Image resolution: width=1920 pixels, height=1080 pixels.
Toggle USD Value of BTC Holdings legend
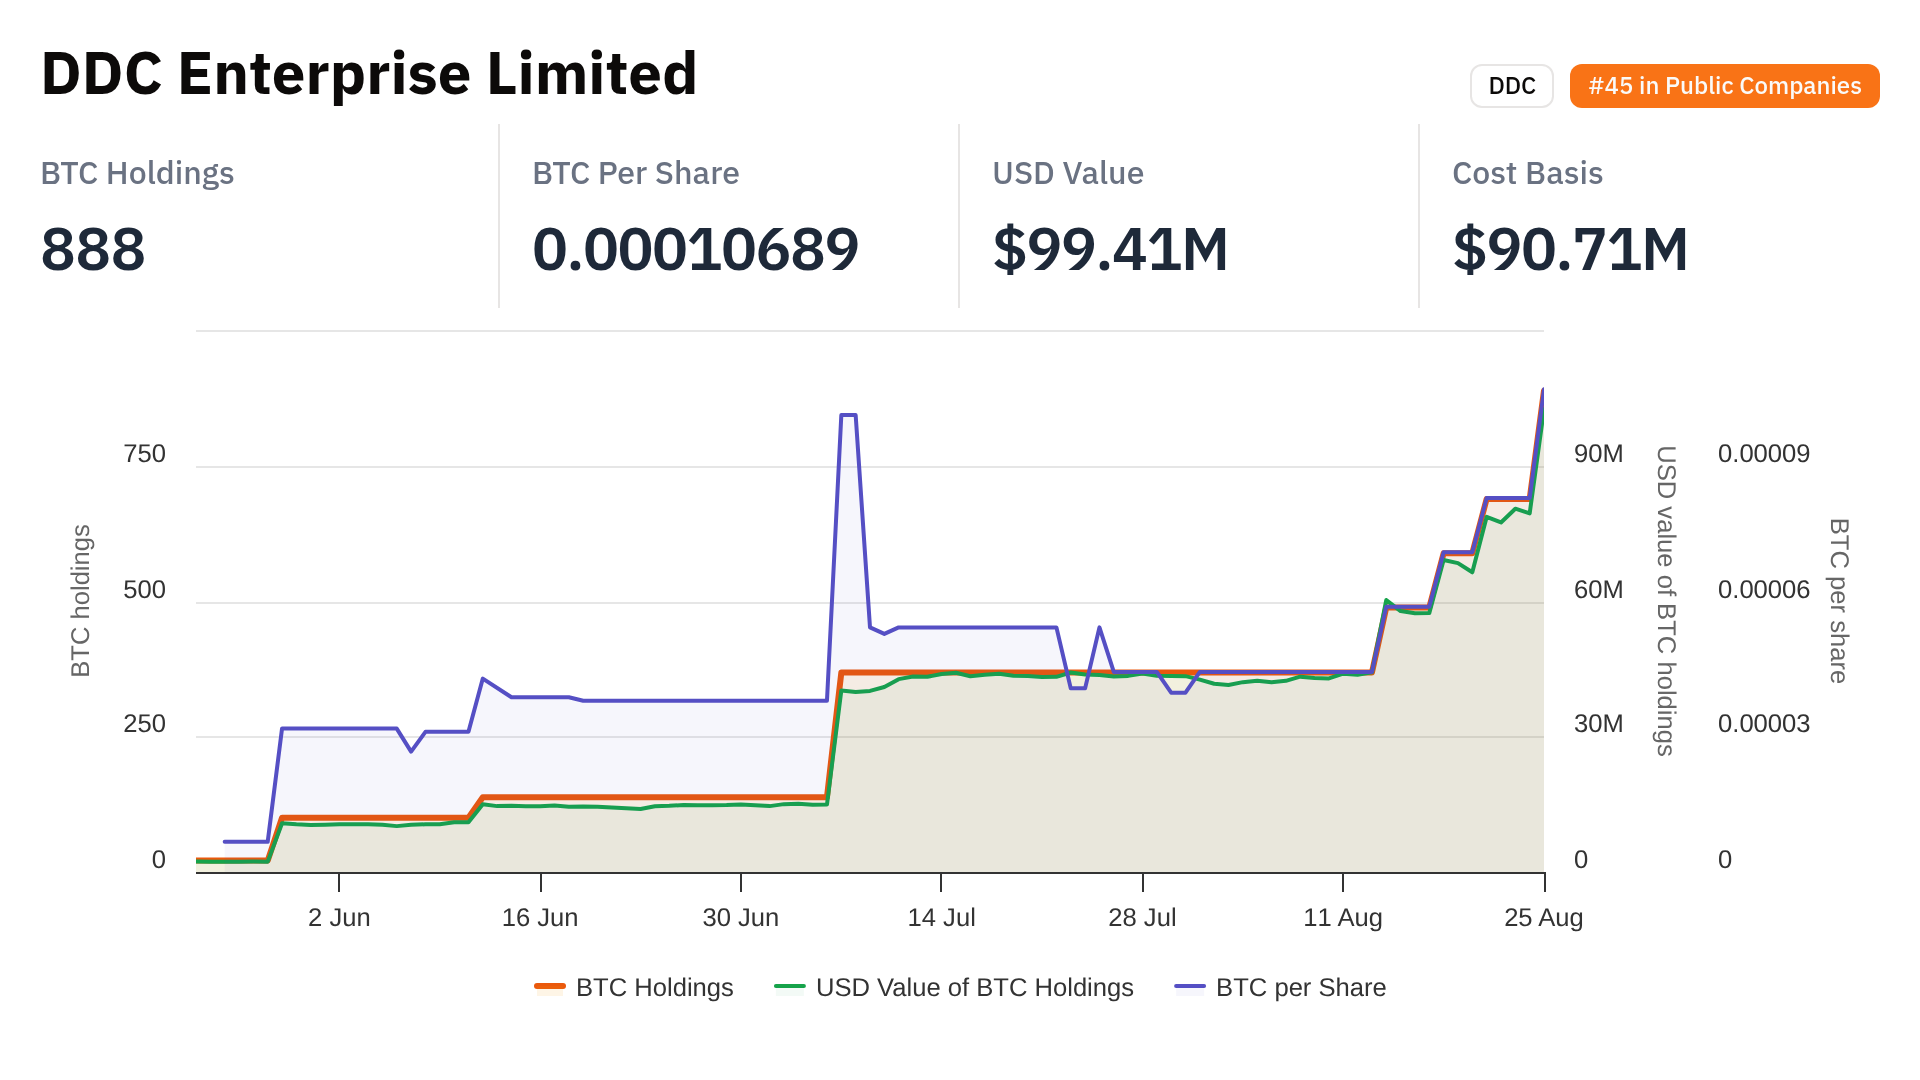pos(974,987)
